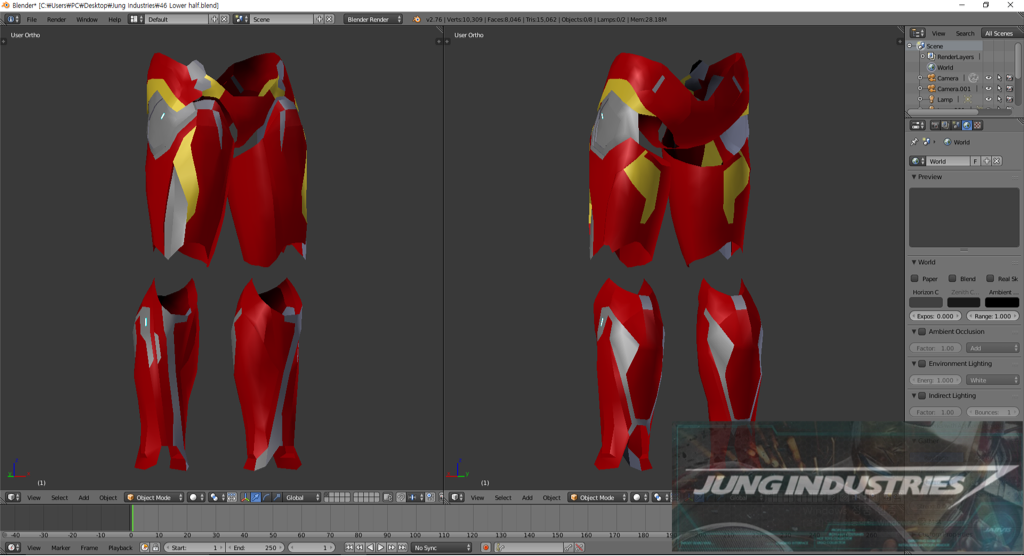Open the Texture properties tab icon
Viewport: 1024px width, 556px height.
tap(977, 125)
